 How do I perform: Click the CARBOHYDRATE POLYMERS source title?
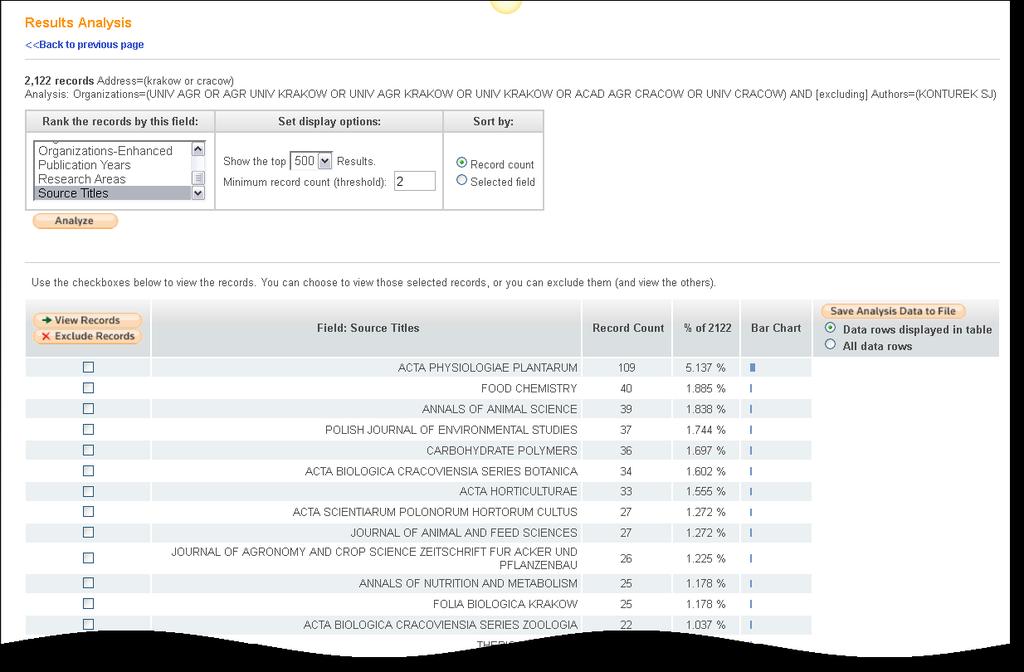(x=502, y=451)
